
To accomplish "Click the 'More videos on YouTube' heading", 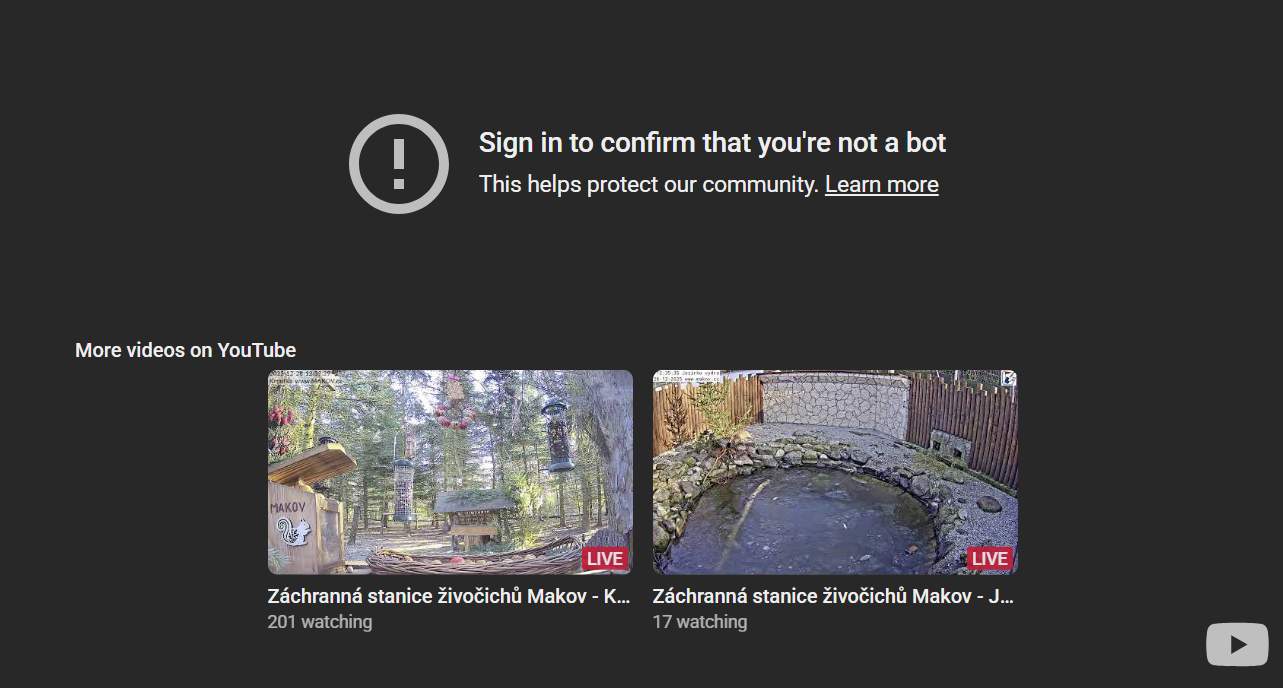I will click(186, 350).
